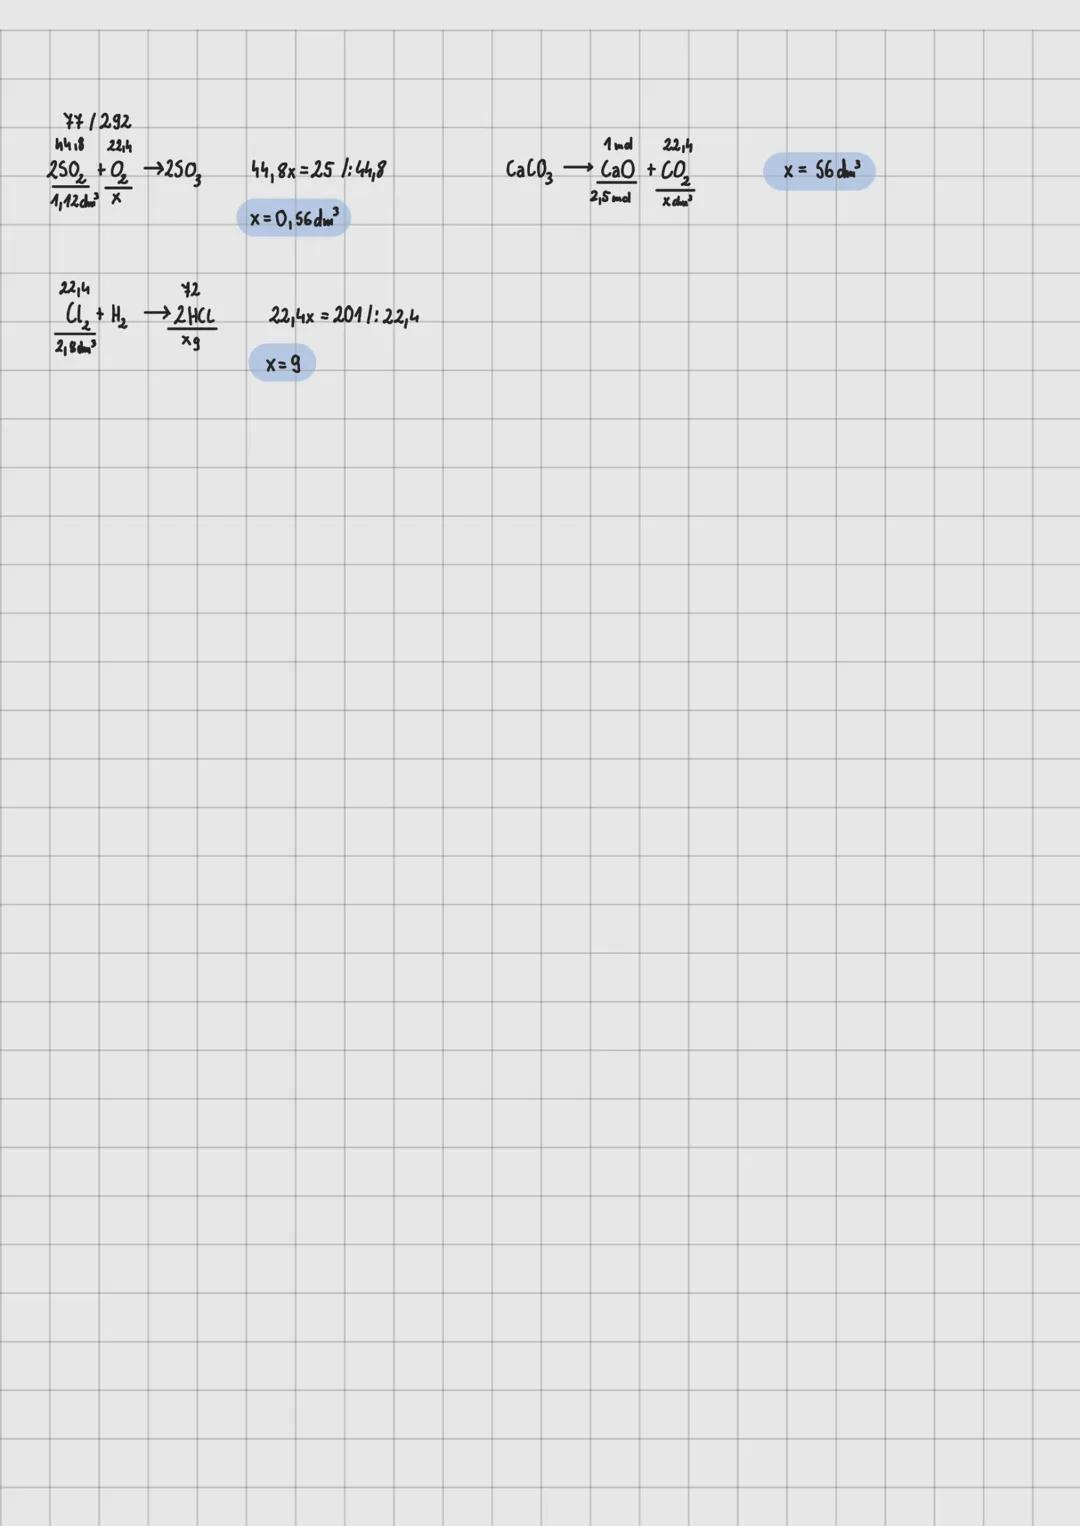The image size is (1080, 1526).
Task: Click the x dm³ note under CO2
Action: point(677,201)
